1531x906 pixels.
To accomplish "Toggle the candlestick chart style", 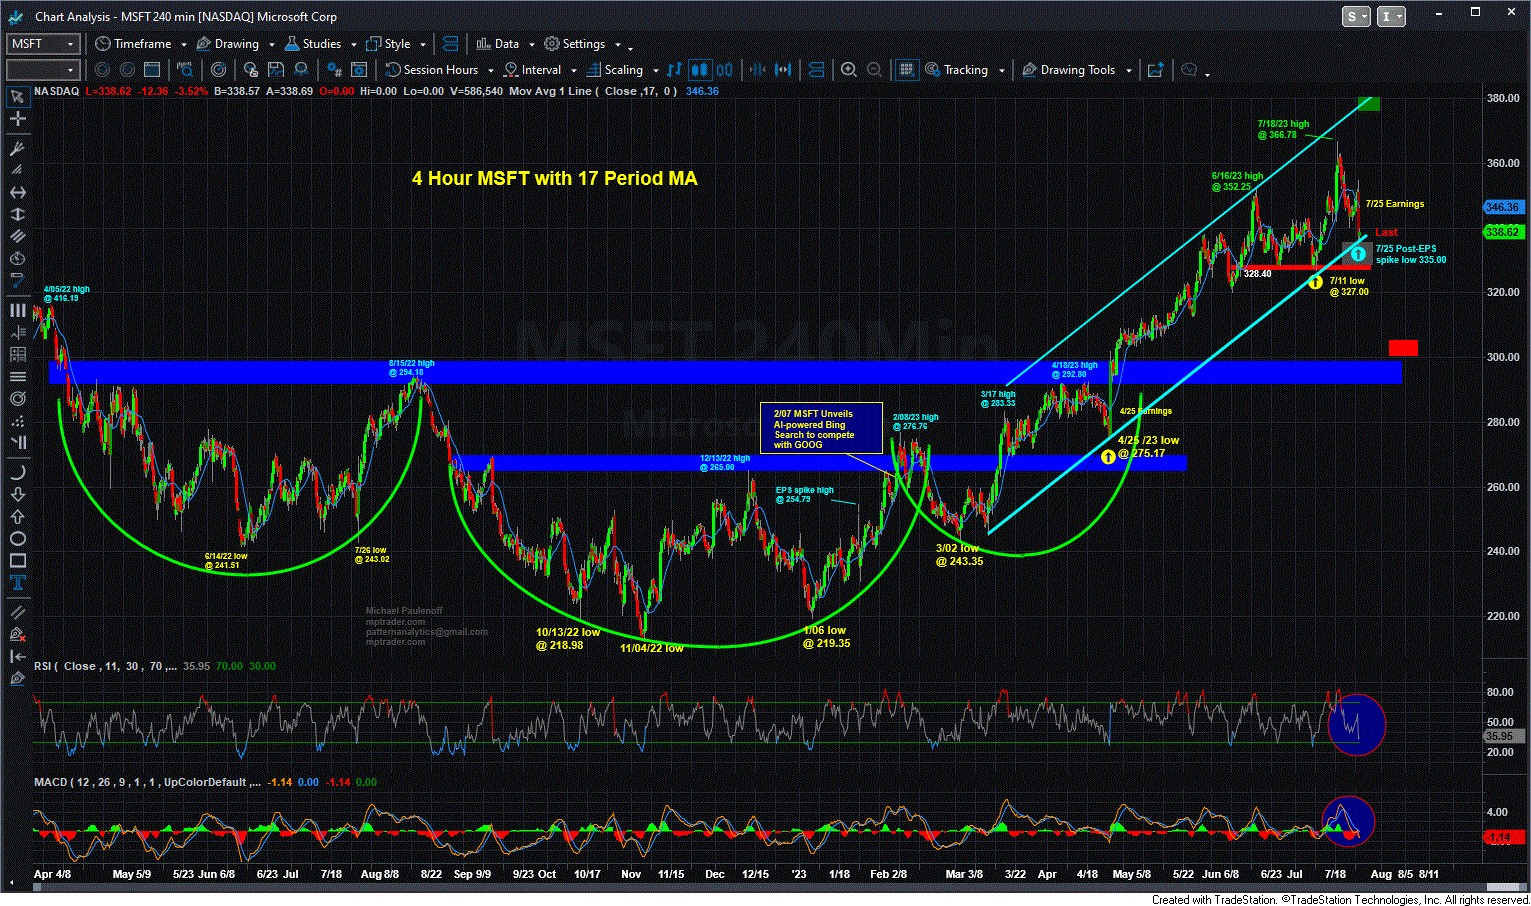I will pyautogui.click(x=700, y=70).
